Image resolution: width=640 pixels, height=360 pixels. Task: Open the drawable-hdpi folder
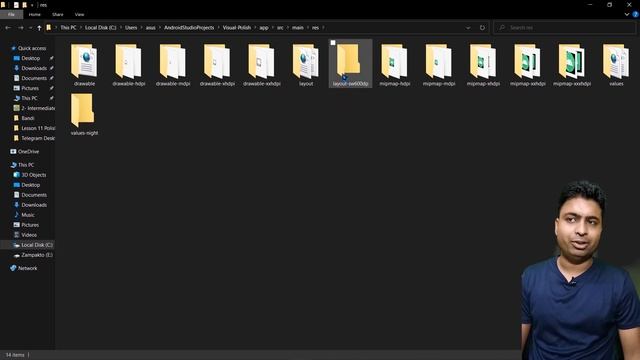point(129,65)
